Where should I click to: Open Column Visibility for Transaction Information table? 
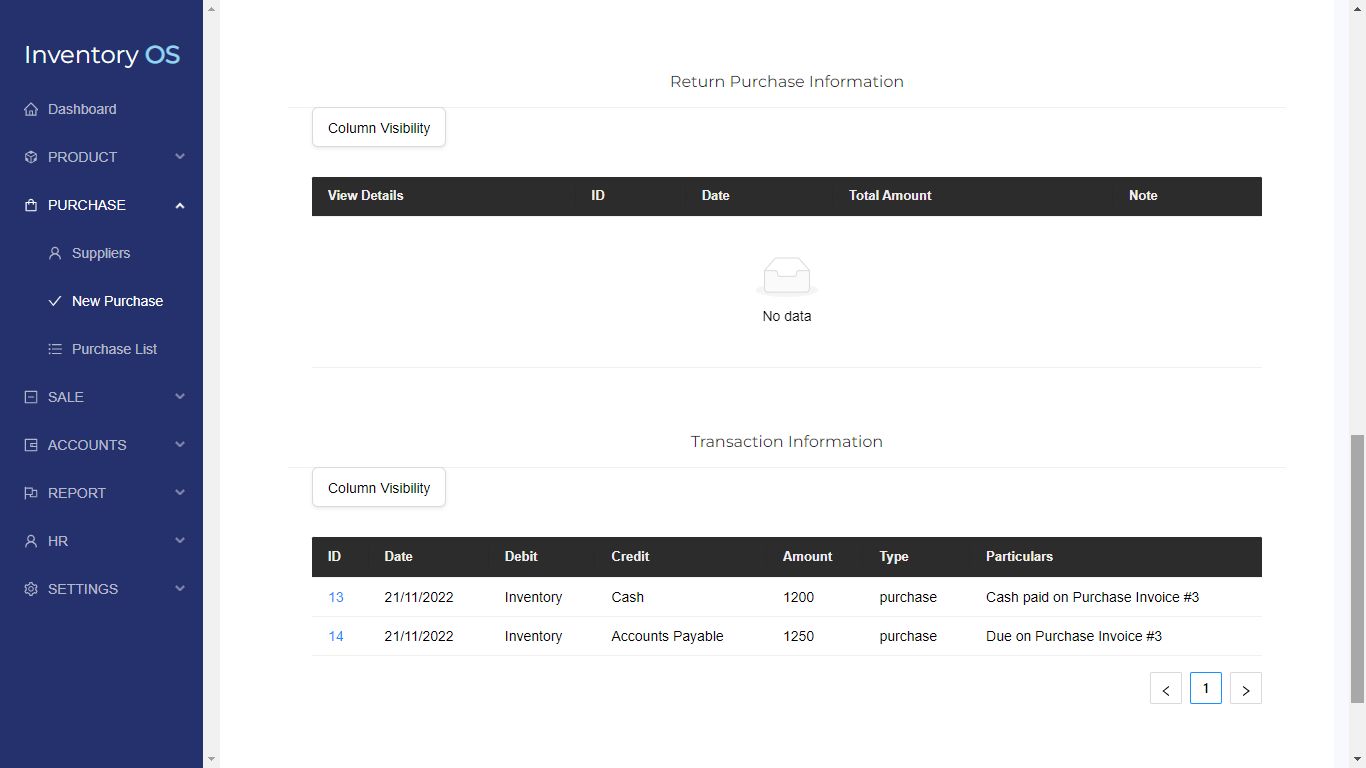click(x=379, y=488)
